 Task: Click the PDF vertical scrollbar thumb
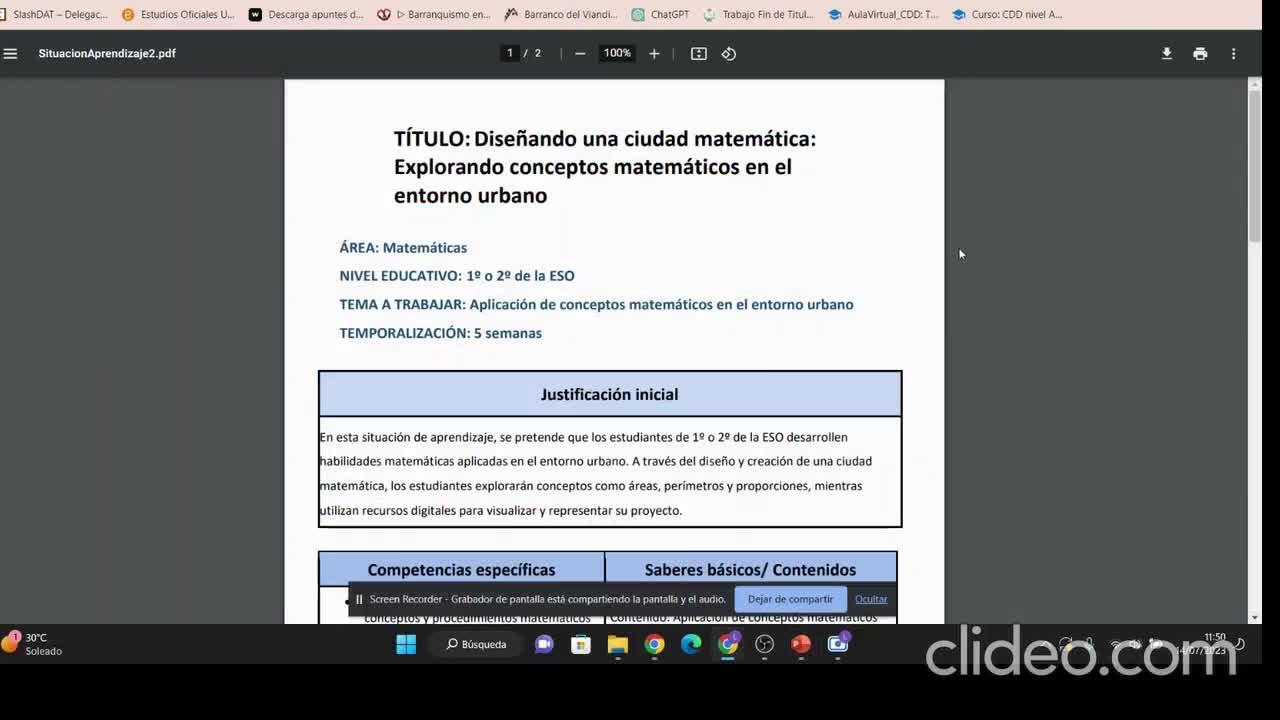click(1255, 166)
